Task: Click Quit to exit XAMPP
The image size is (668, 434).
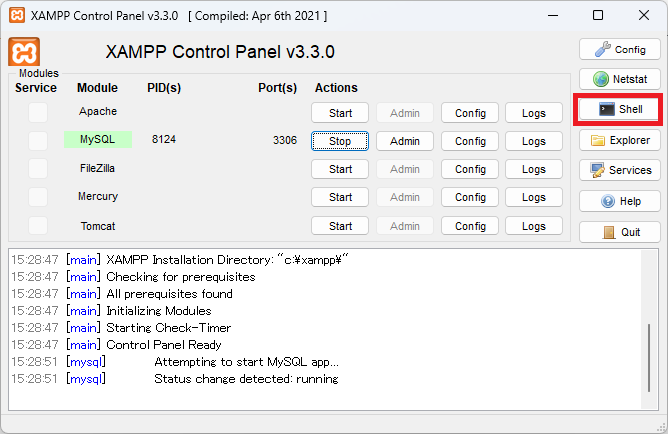Action: point(620,232)
